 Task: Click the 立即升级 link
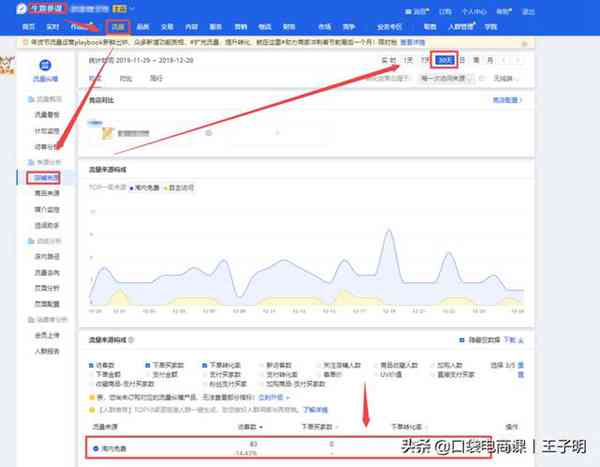pos(273,397)
